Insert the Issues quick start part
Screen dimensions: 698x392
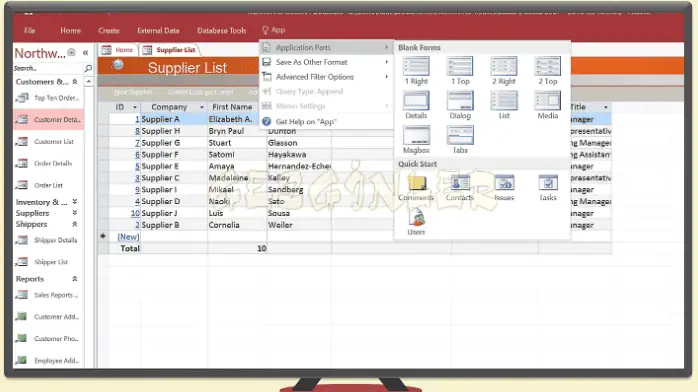coord(504,187)
